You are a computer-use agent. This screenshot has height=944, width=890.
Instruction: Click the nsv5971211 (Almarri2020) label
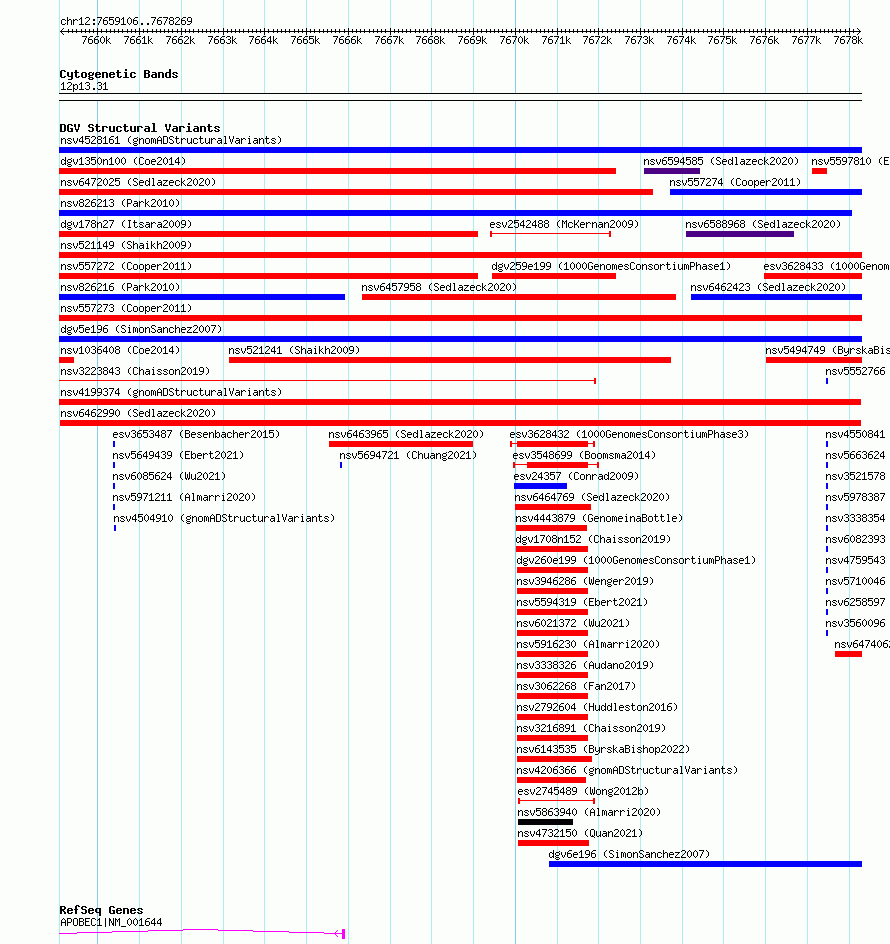tap(184, 498)
